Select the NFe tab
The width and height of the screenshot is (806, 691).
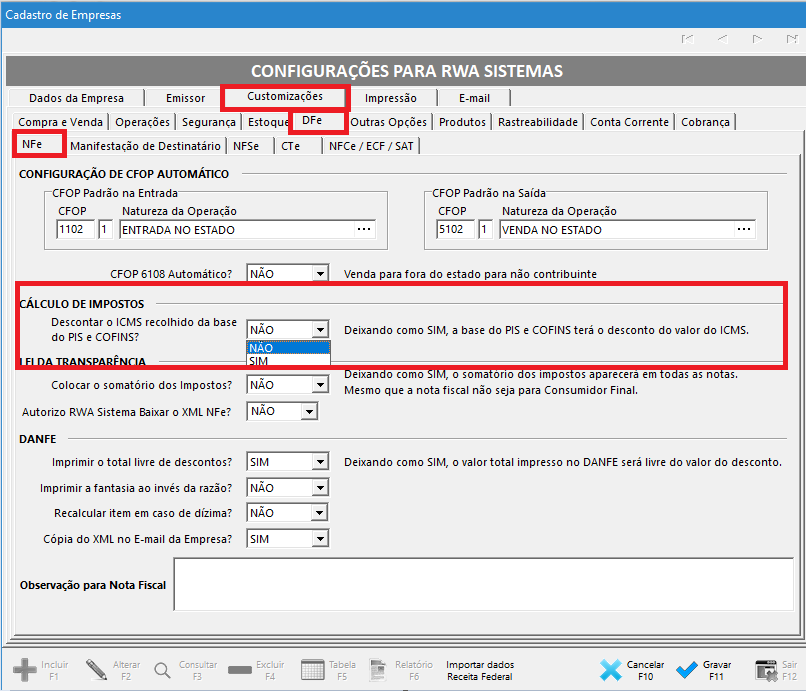[32, 144]
